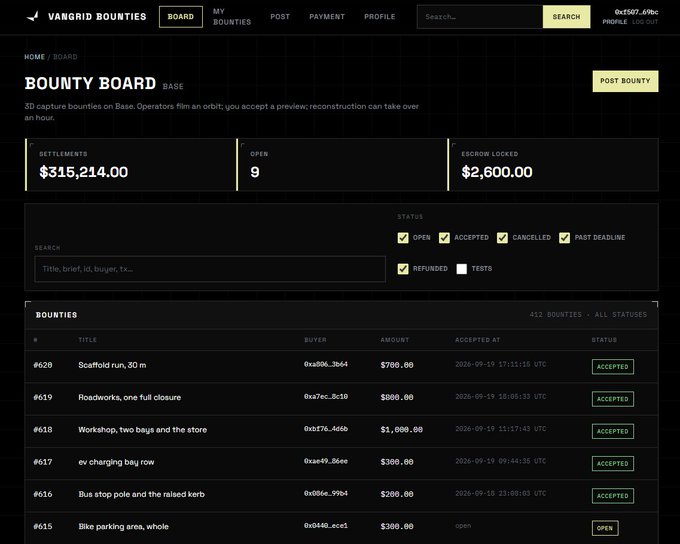Image resolution: width=680 pixels, height=544 pixels.
Task: Click buyer address 0x086e…99b4
Action: 326,493
